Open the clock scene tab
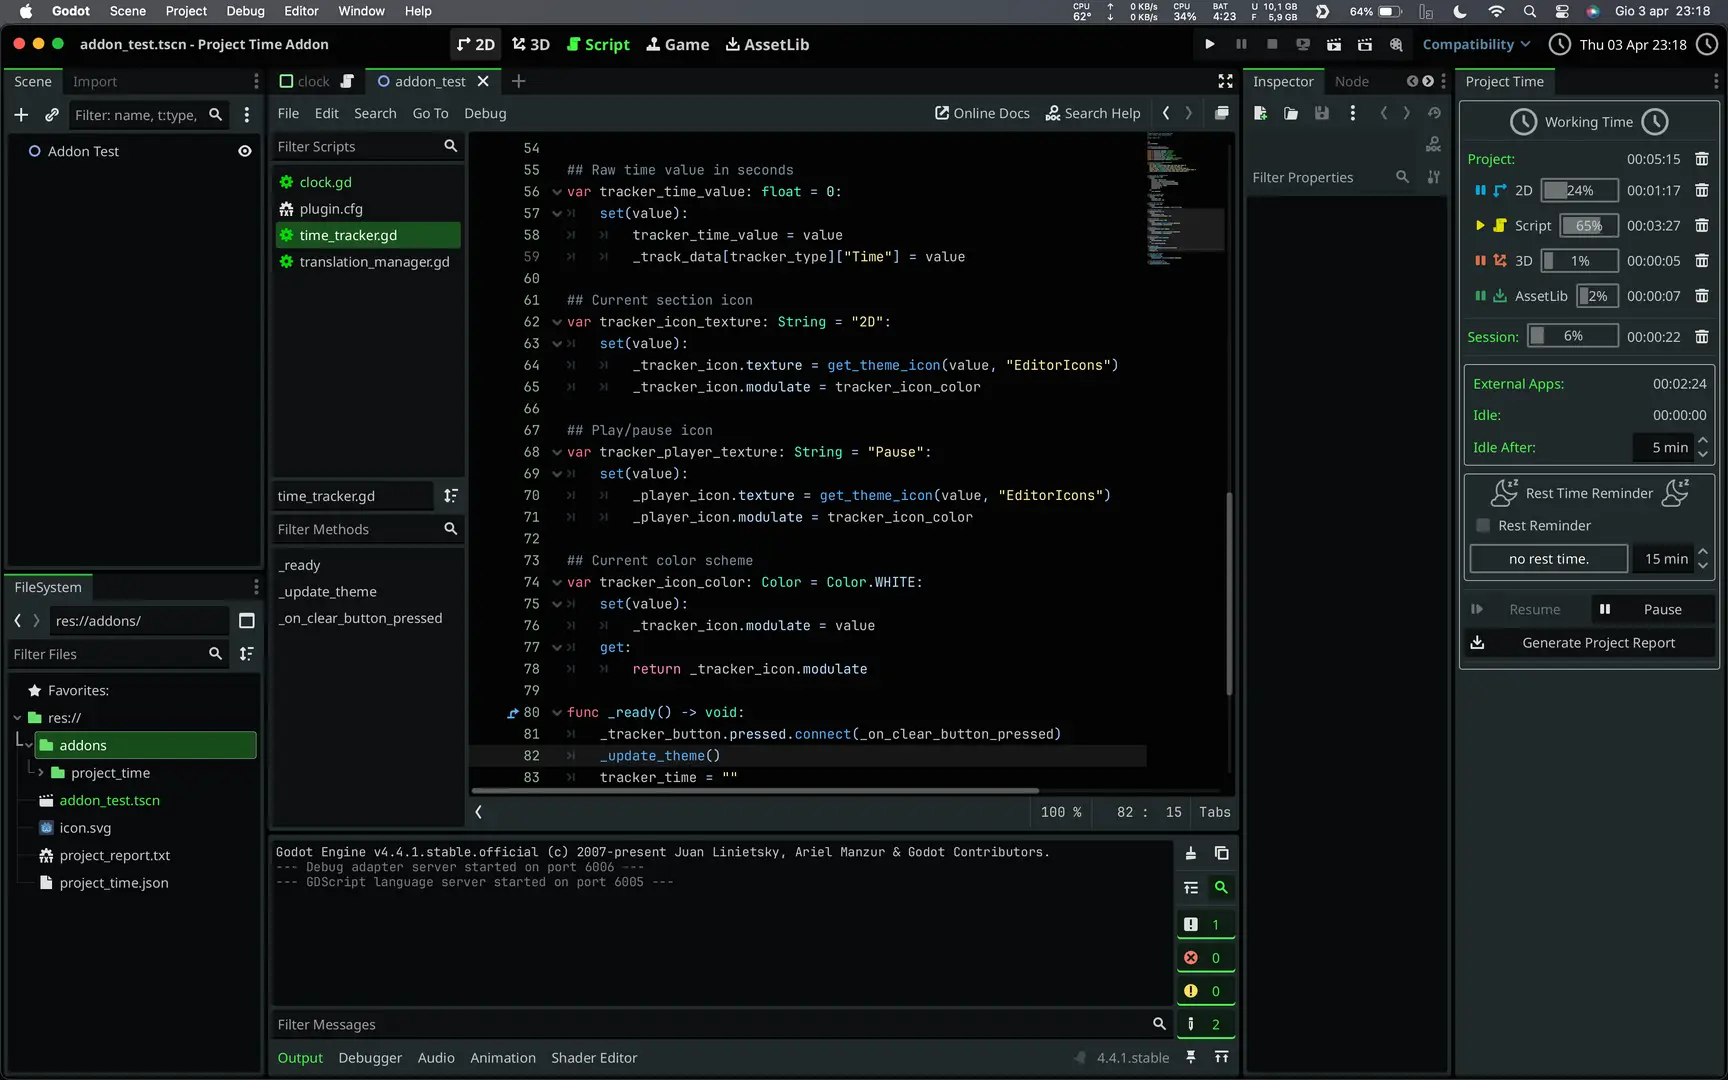The image size is (1728, 1080). (314, 81)
